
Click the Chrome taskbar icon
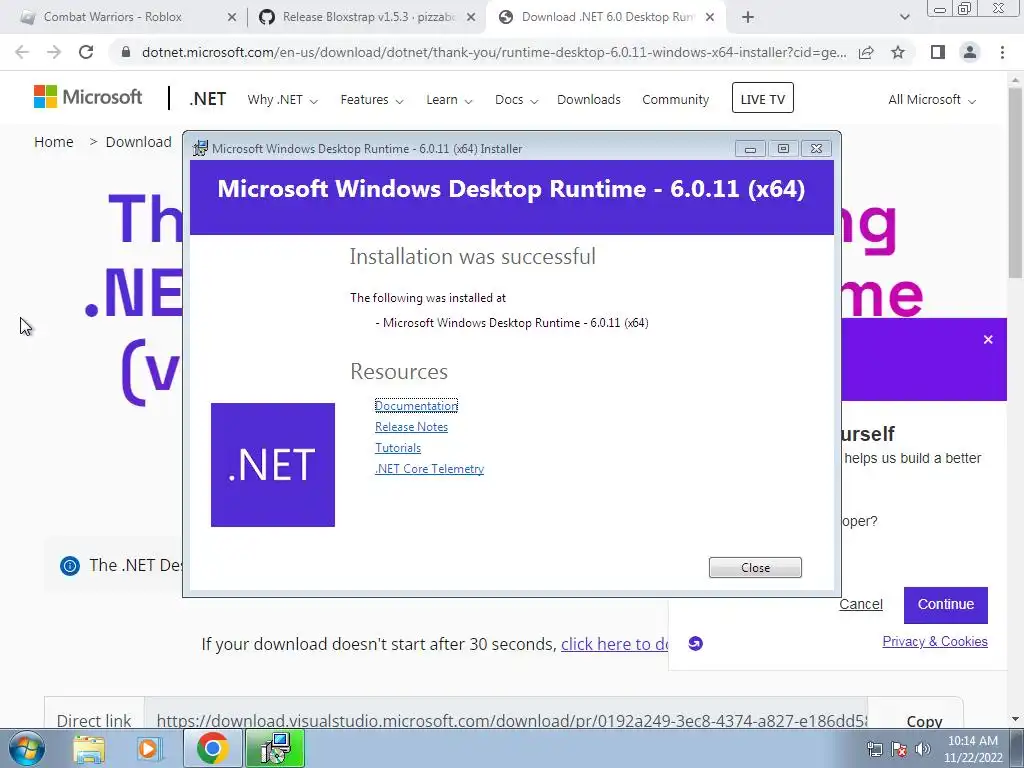(x=212, y=748)
